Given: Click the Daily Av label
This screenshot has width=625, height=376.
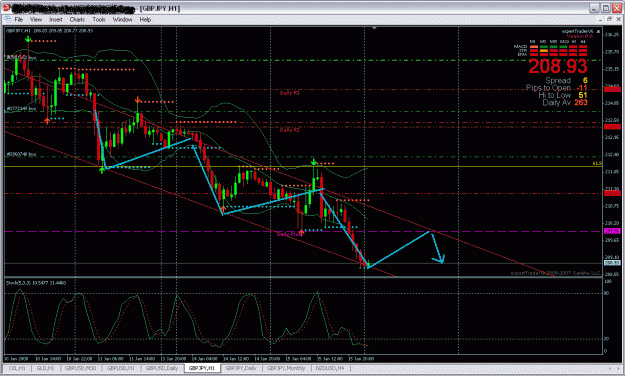Looking at the screenshot, I should [x=556, y=102].
